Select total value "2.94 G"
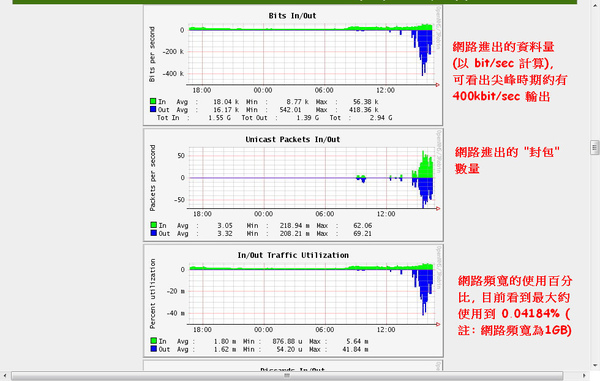This screenshot has height=381, width=600. click(381, 118)
